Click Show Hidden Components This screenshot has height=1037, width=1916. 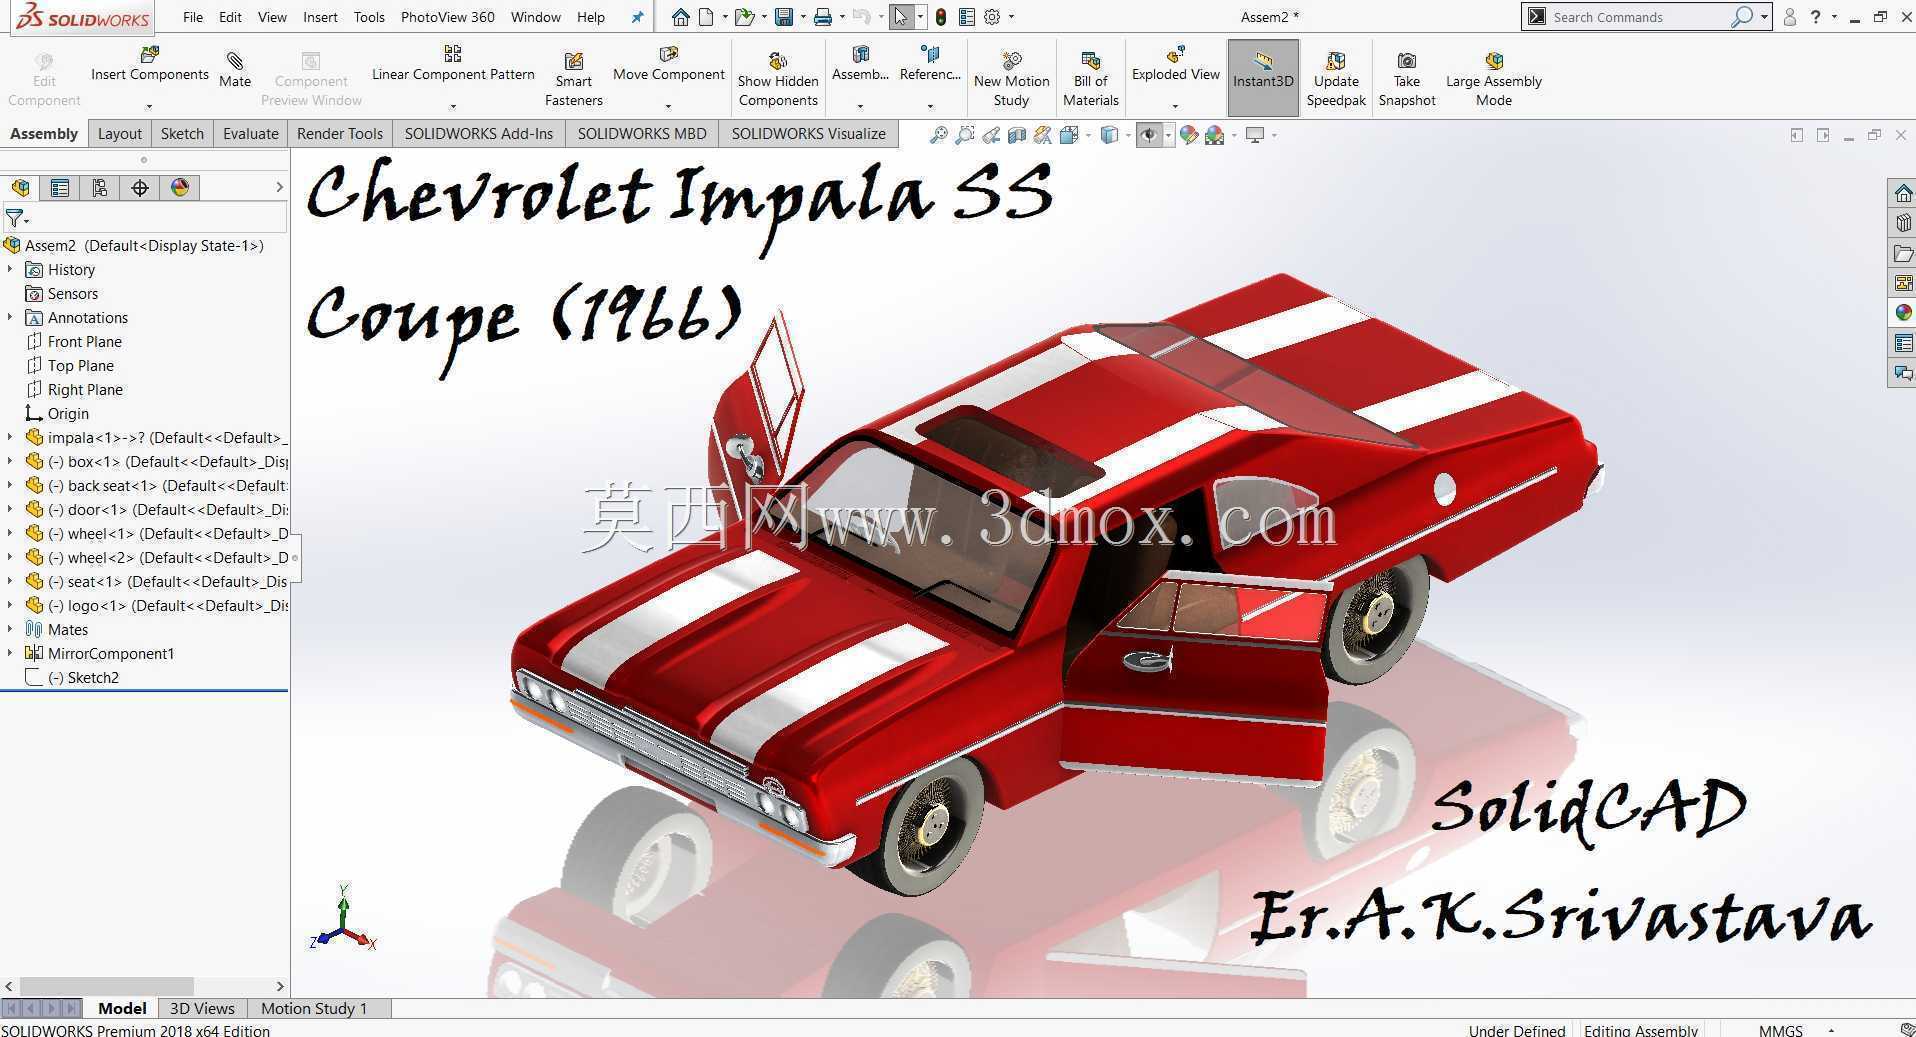(778, 80)
